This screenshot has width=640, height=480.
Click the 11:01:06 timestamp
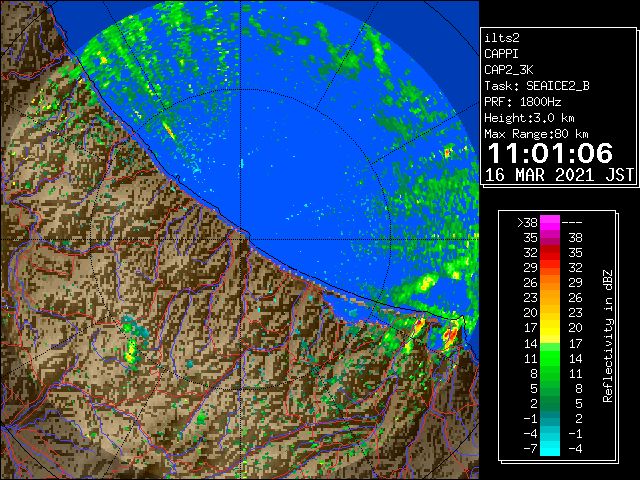pos(550,153)
